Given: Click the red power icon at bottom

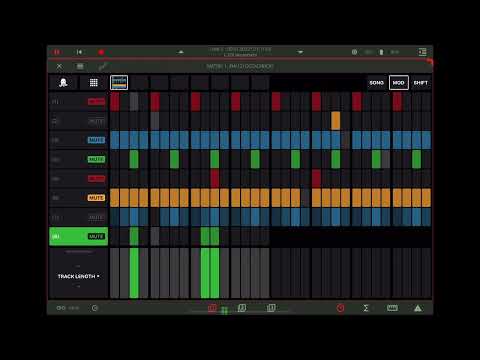Looking at the screenshot, I should 340,308.
